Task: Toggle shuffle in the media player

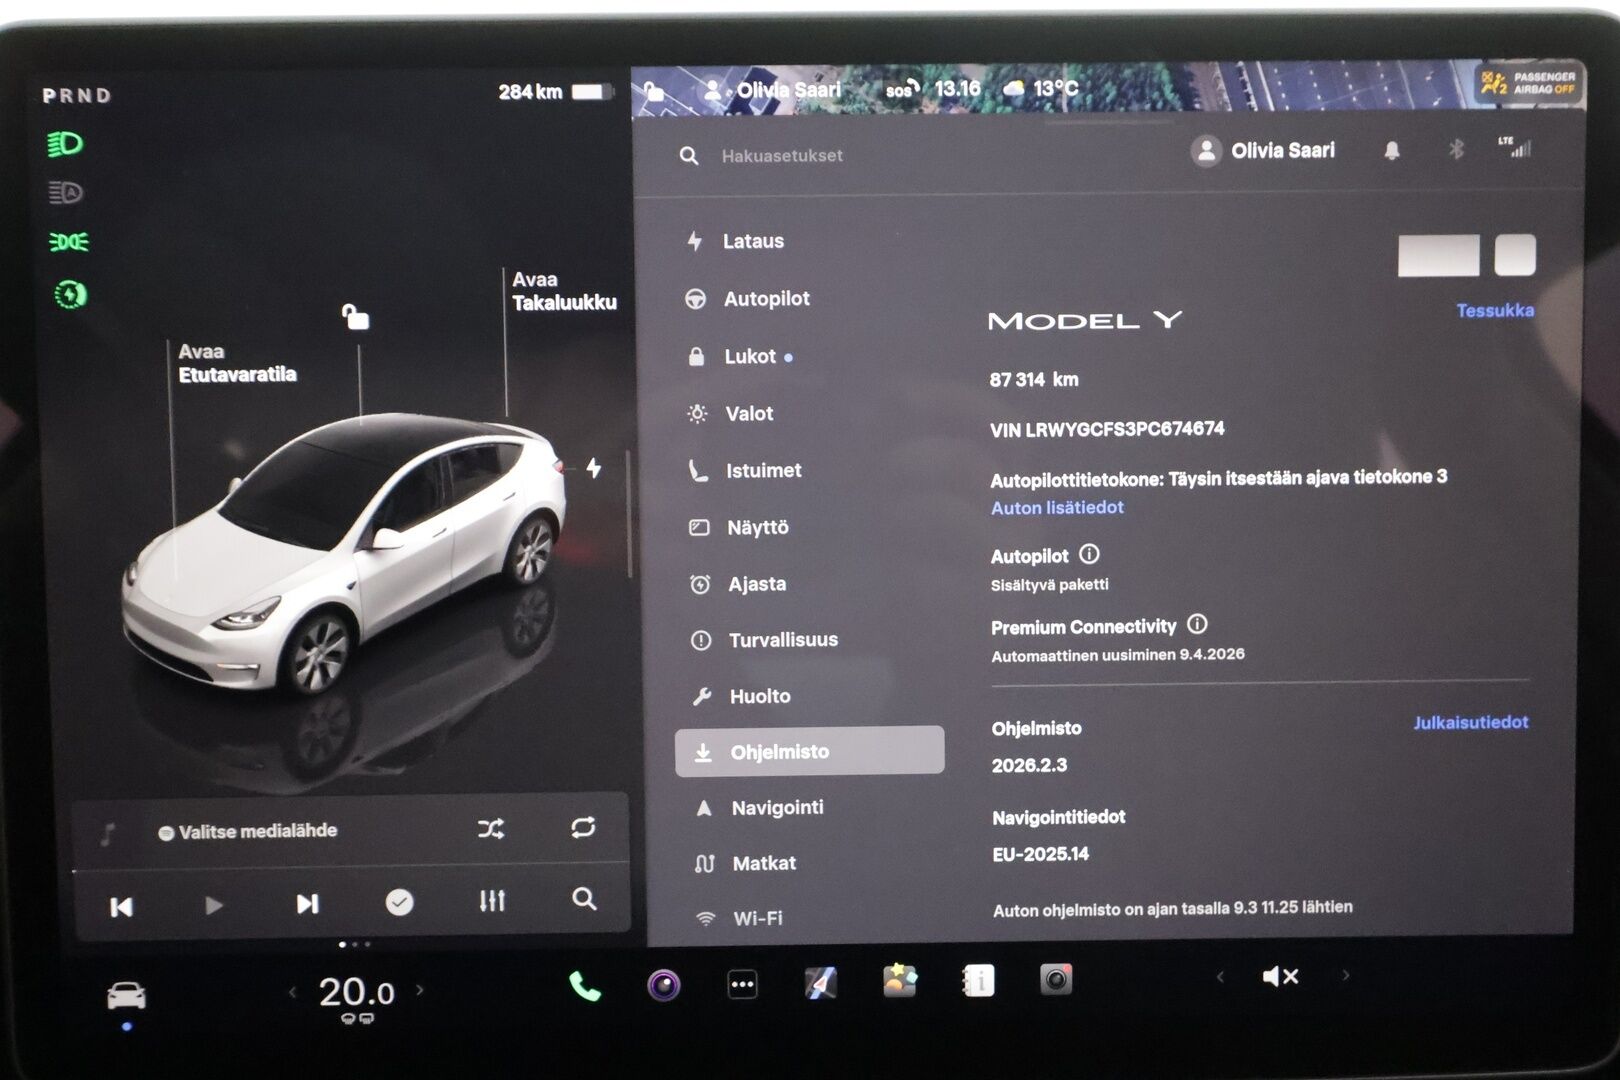Action: point(491,829)
